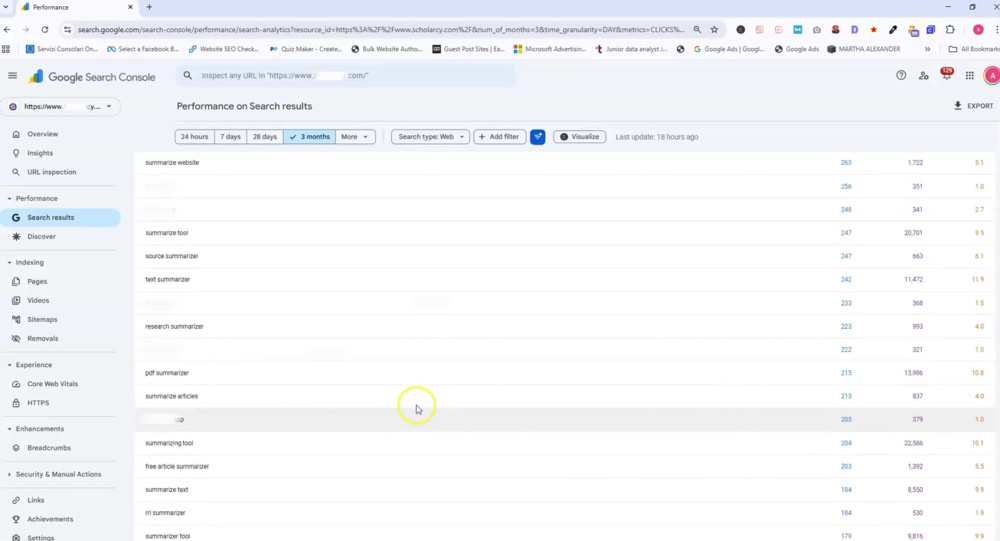Click the URL inspection magnifier icon
Screen dimensions: 1000x541
pos(16,172)
